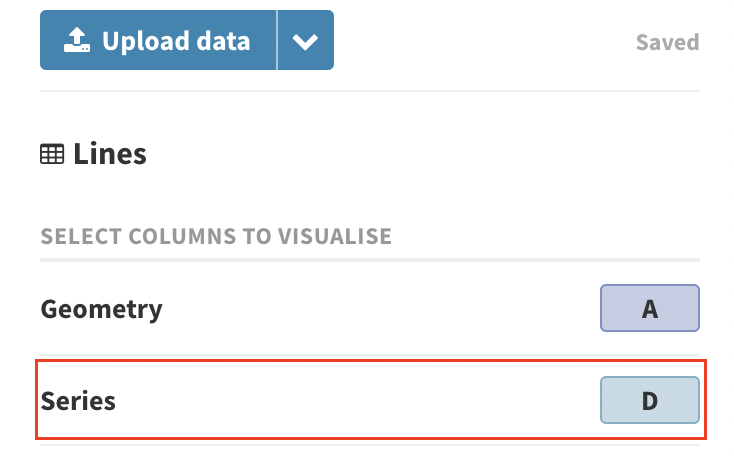The image size is (734, 472).
Task: Select the Geometry row
Action: point(370,308)
